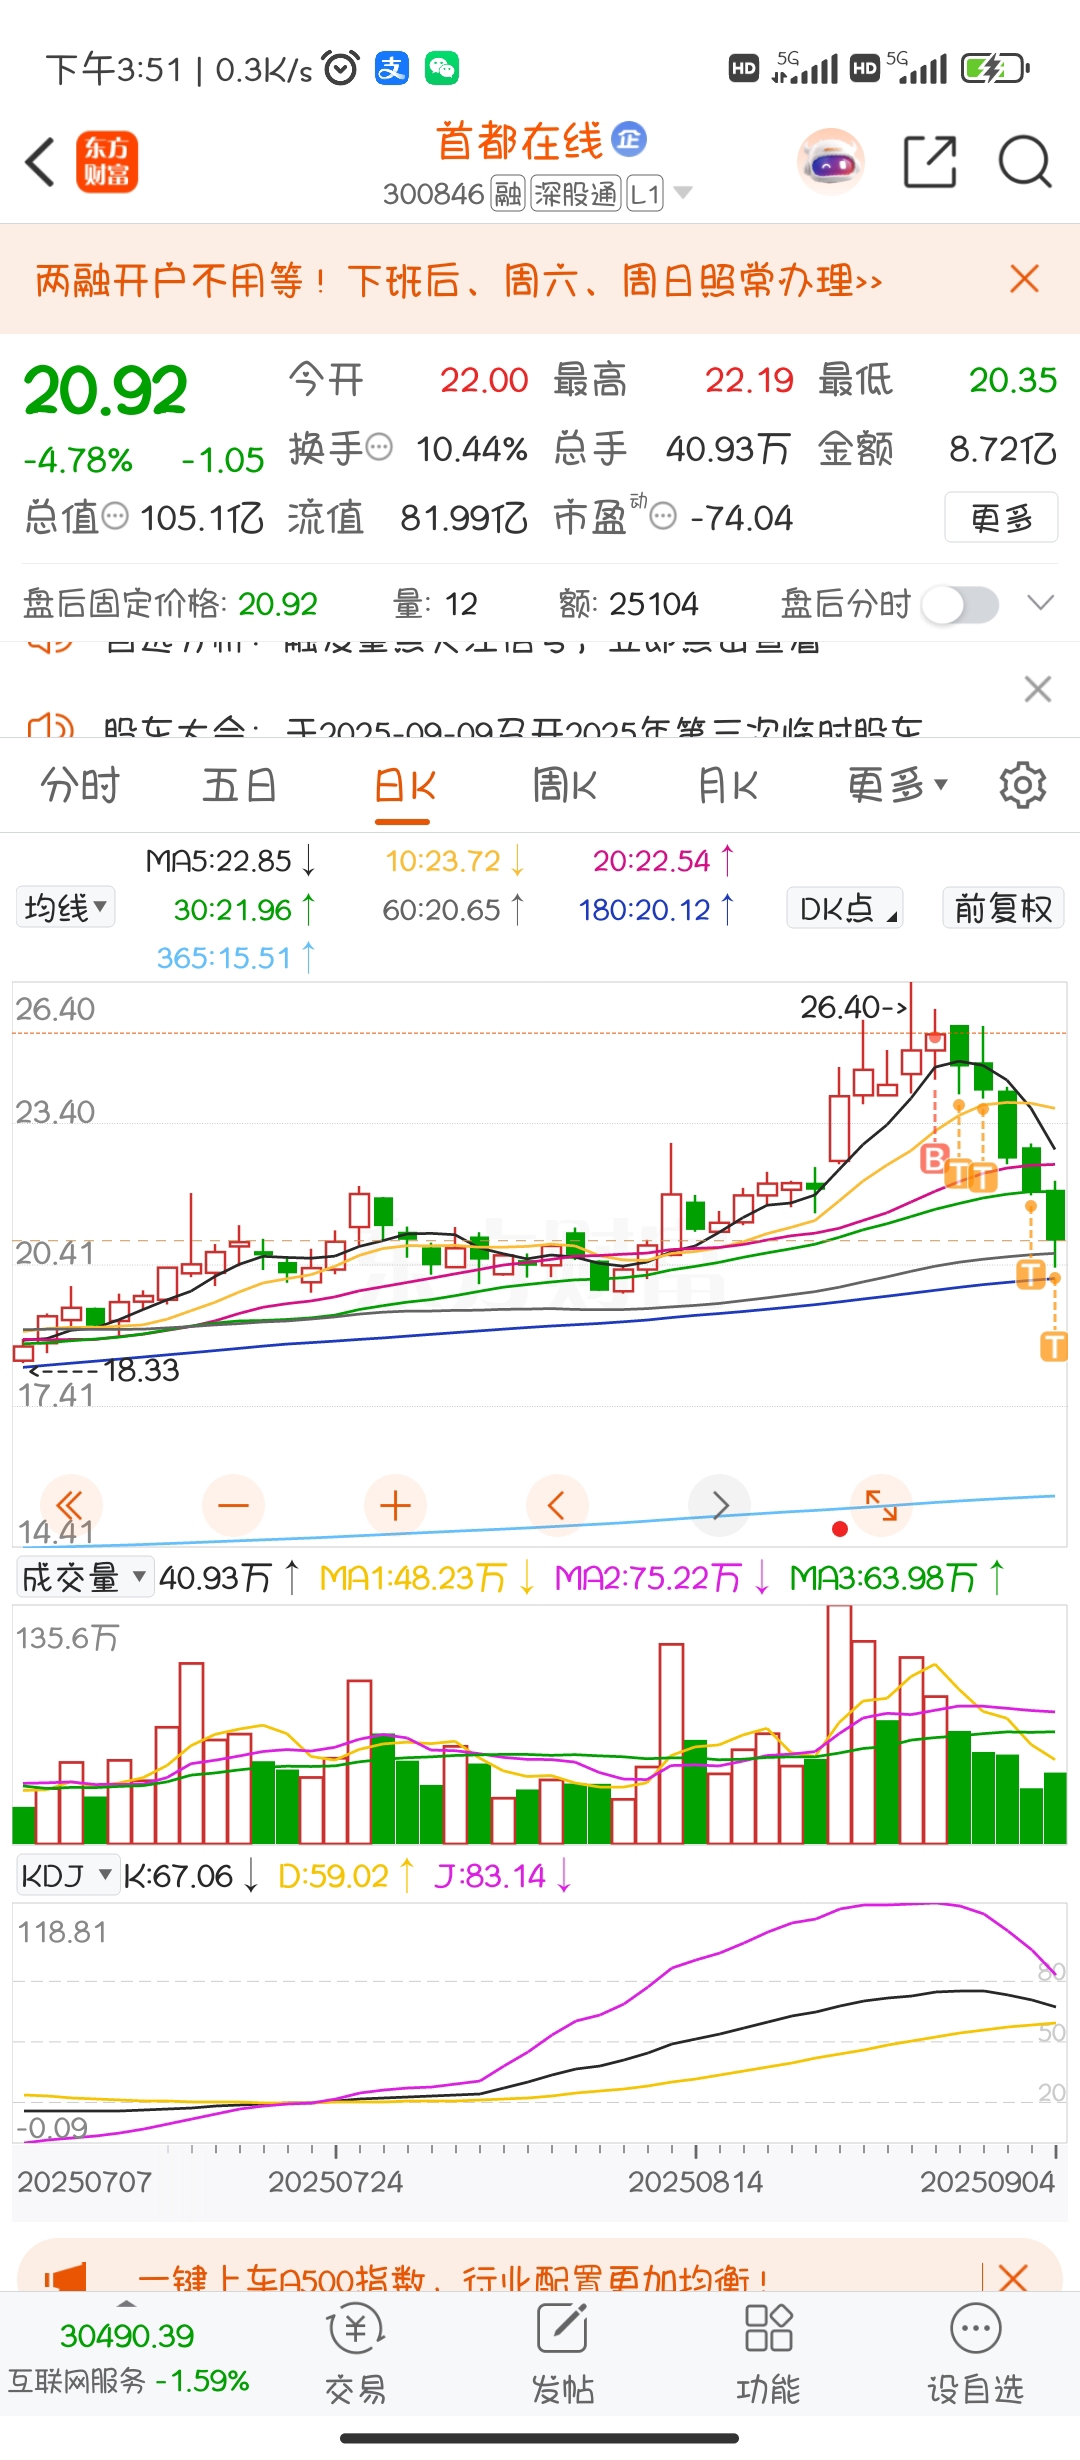Tap 市盈 info circle icon
1080x2460 pixels.
[x=663, y=517]
